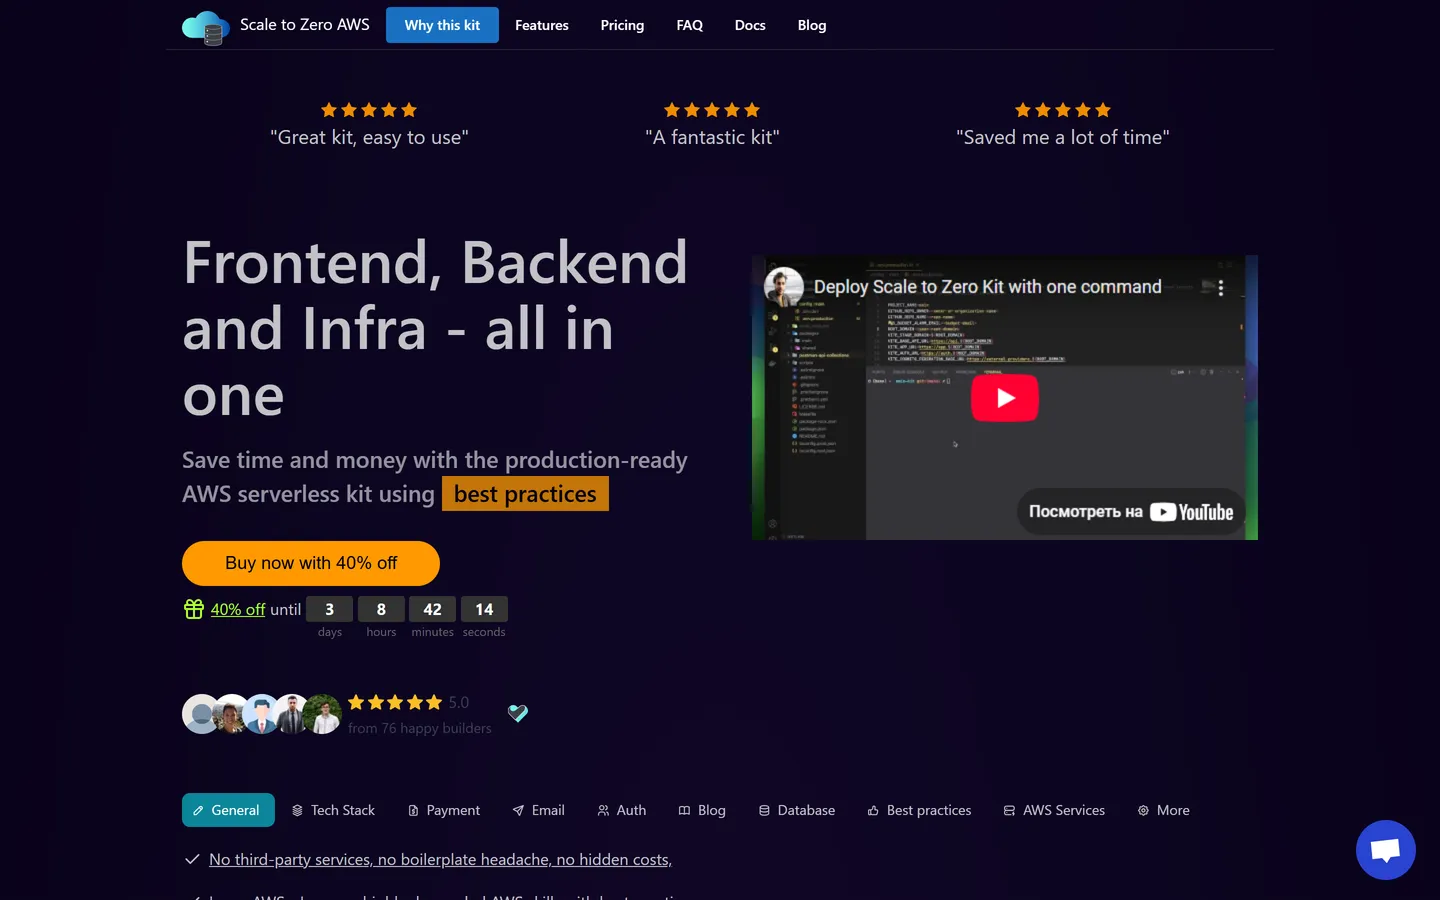Click the five-star rating above "Saved me a lot of time"
The height and width of the screenshot is (900, 1440).
[1063, 110]
